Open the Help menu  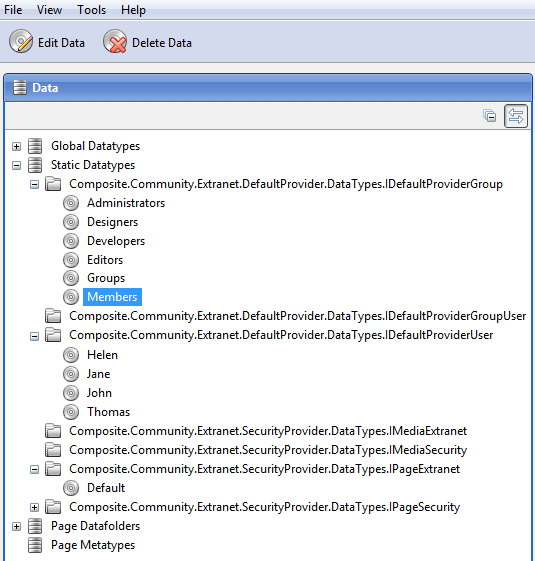133,10
